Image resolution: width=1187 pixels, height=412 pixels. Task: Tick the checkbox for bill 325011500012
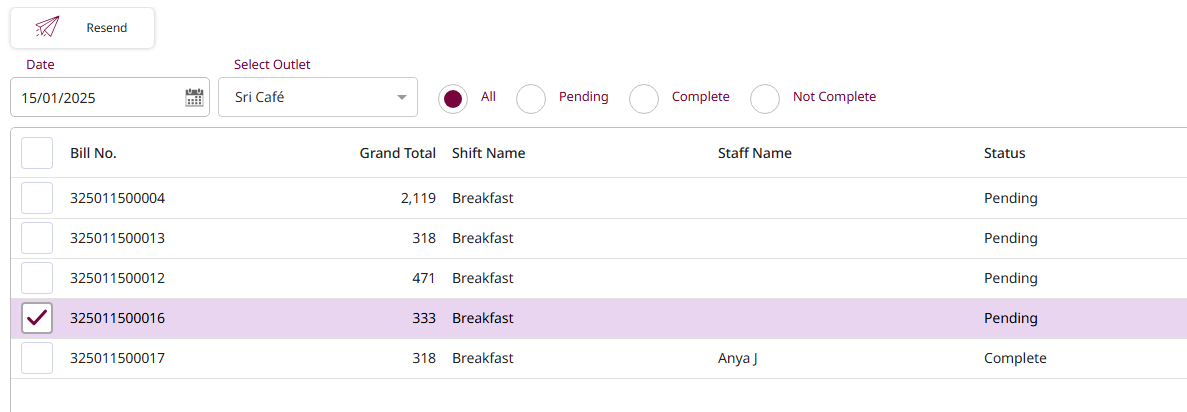click(x=37, y=278)
